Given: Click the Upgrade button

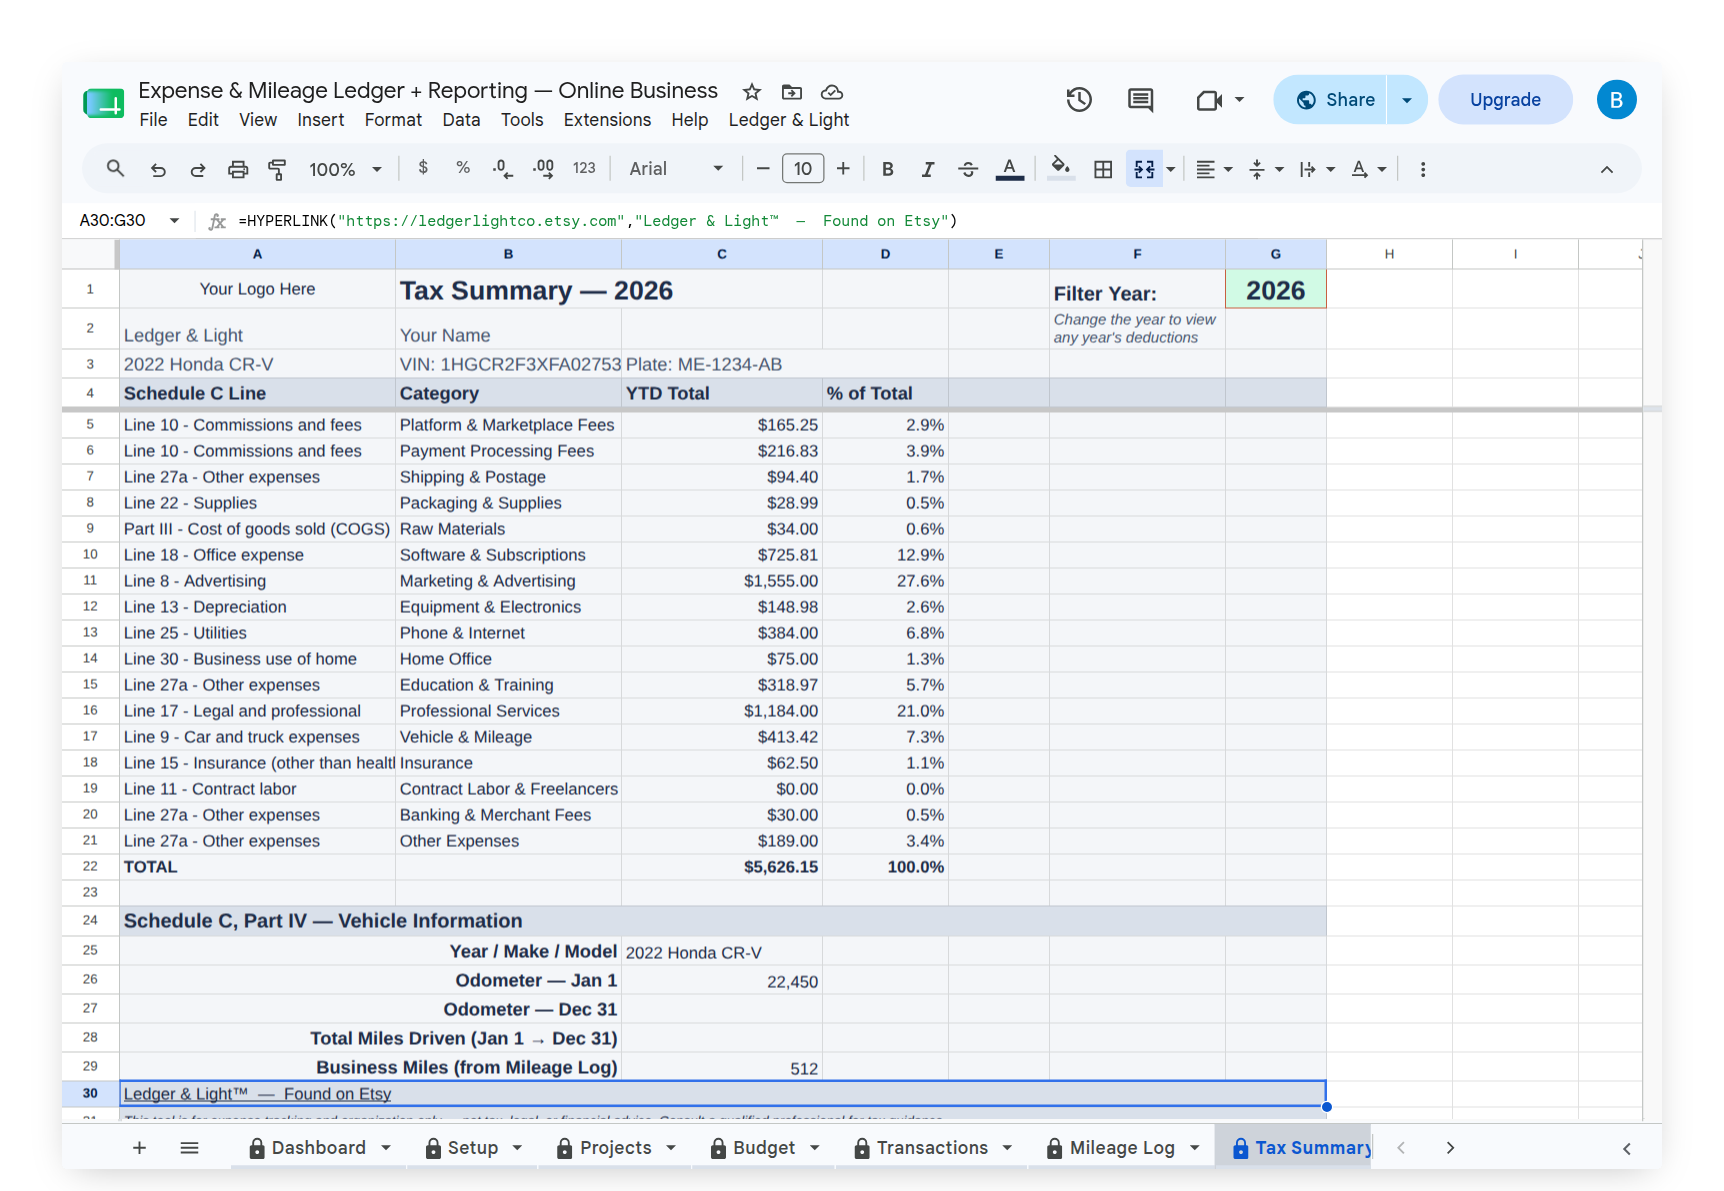Looking at the screenshot, I should coord(1505,99).
